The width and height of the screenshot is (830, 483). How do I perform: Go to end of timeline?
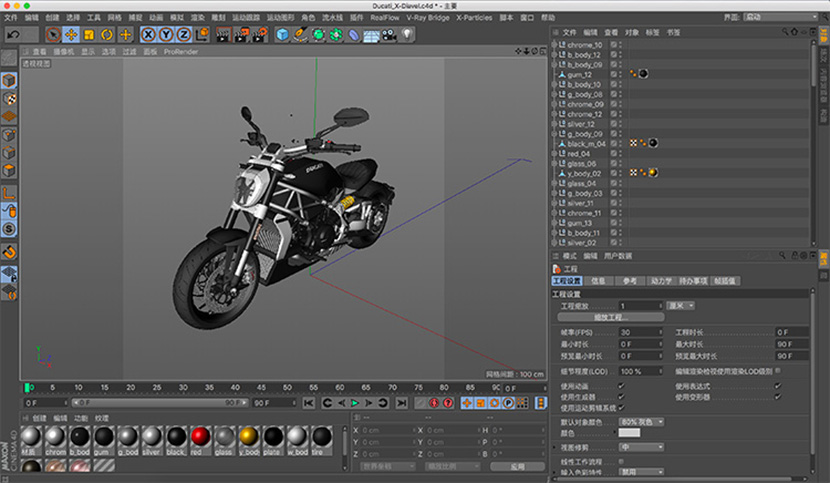pos(402,403)
